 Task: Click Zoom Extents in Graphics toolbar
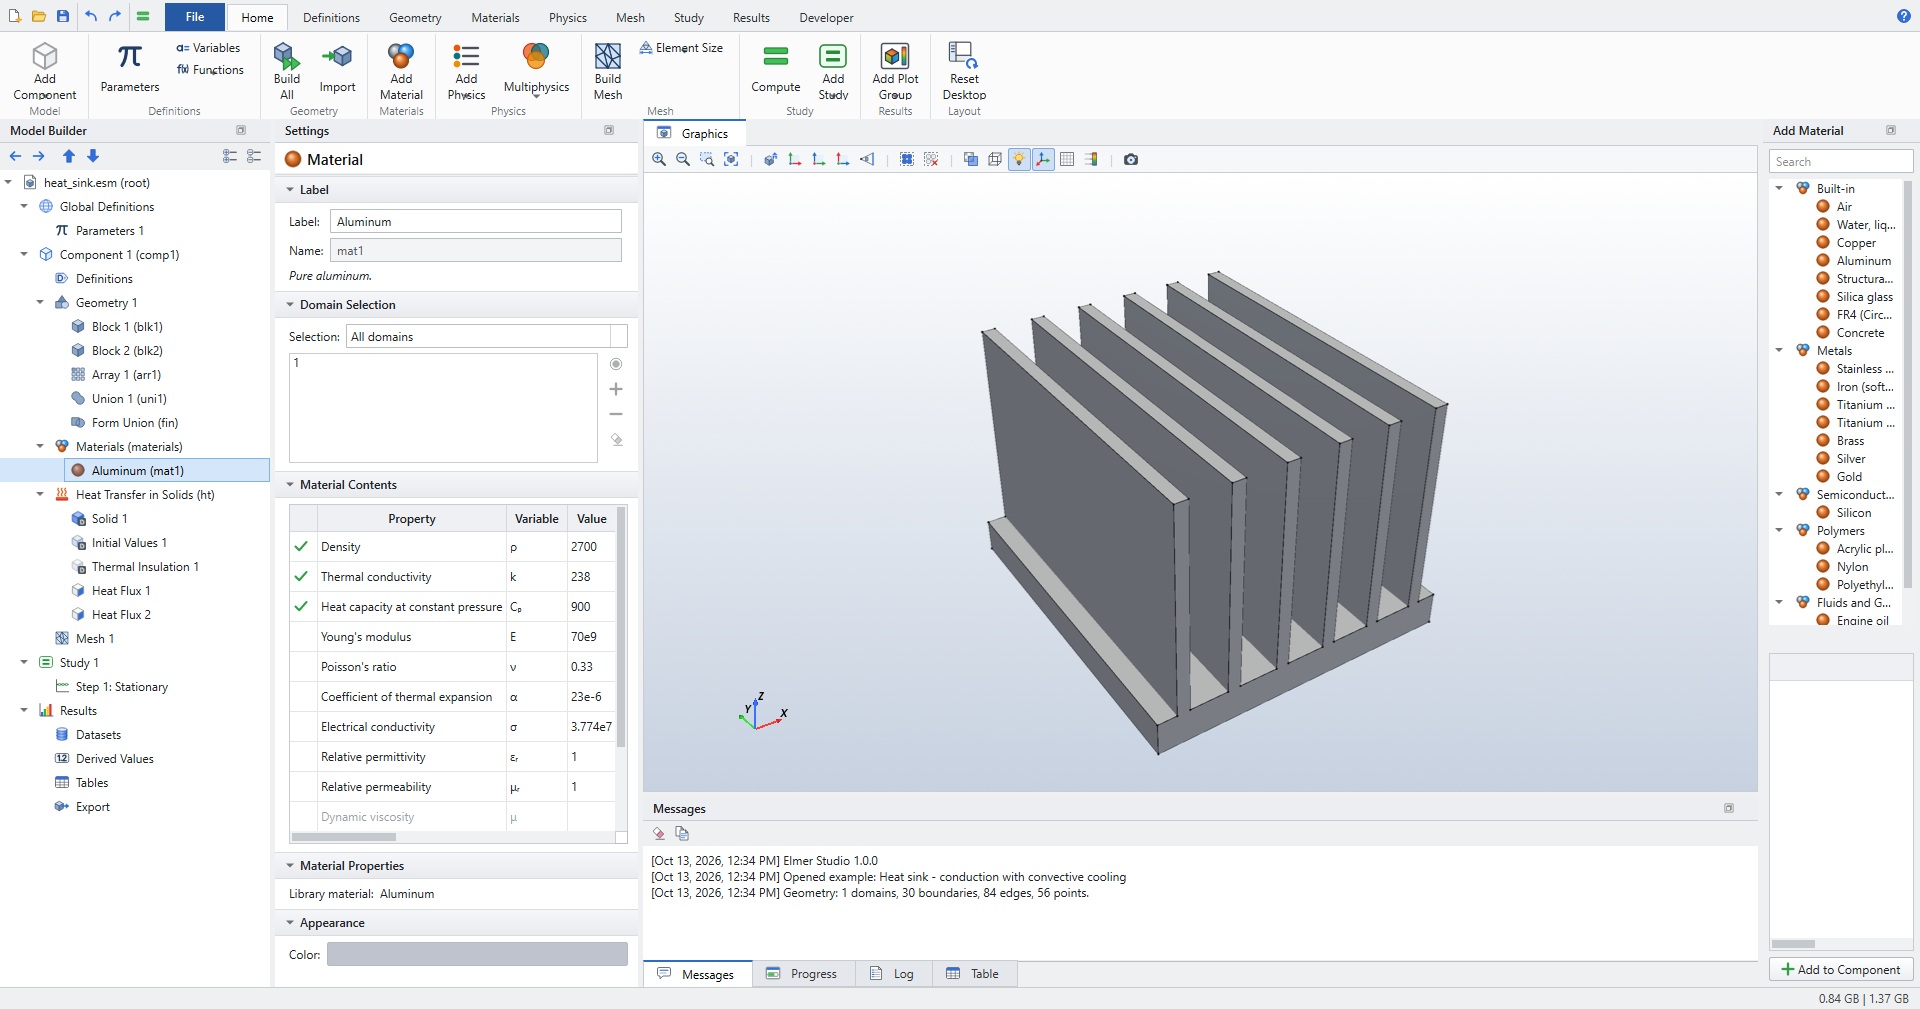click(x=731, y=159)
